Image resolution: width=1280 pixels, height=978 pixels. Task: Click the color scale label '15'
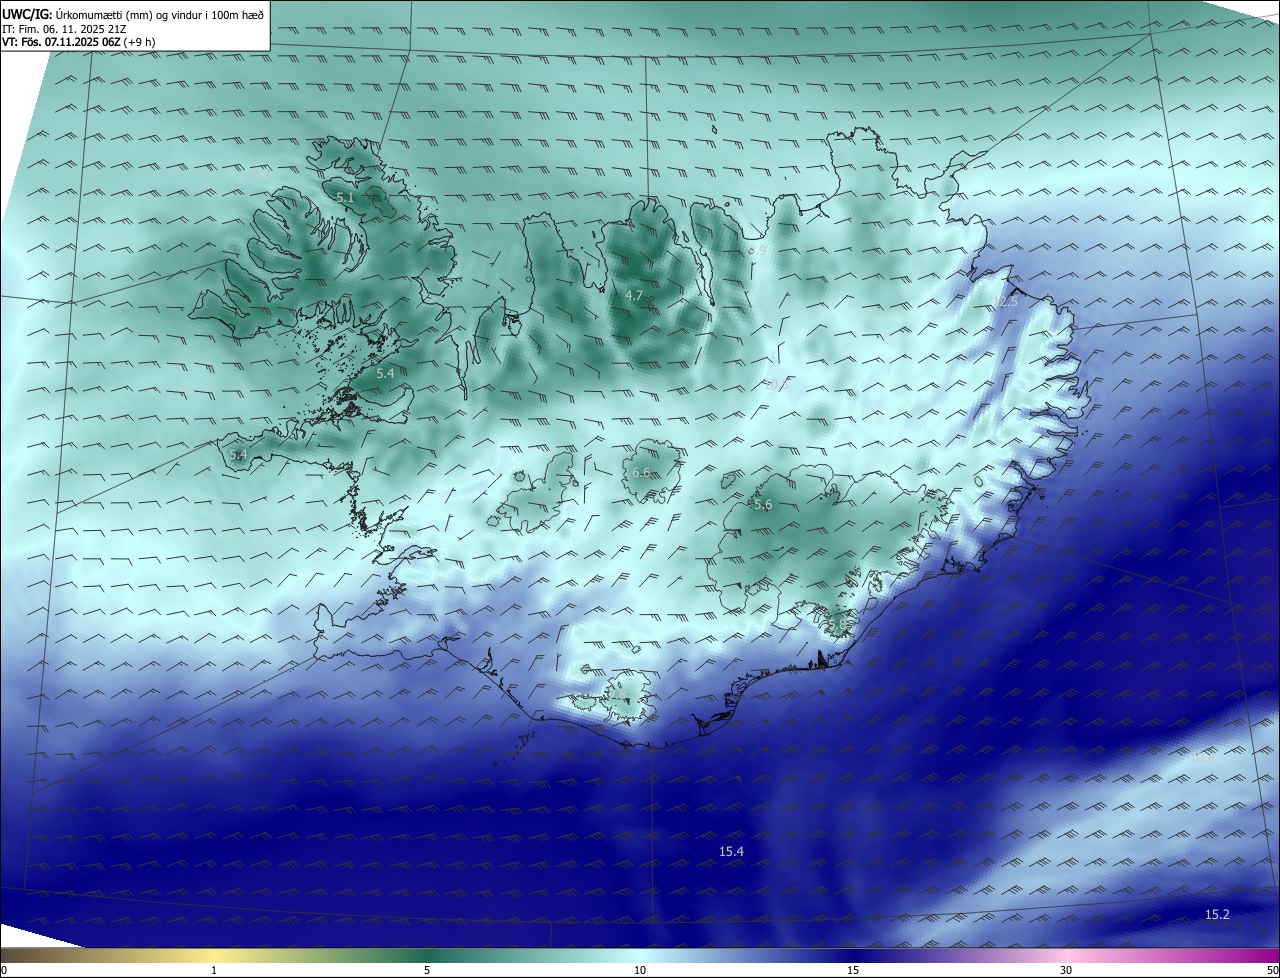(853, 970)
